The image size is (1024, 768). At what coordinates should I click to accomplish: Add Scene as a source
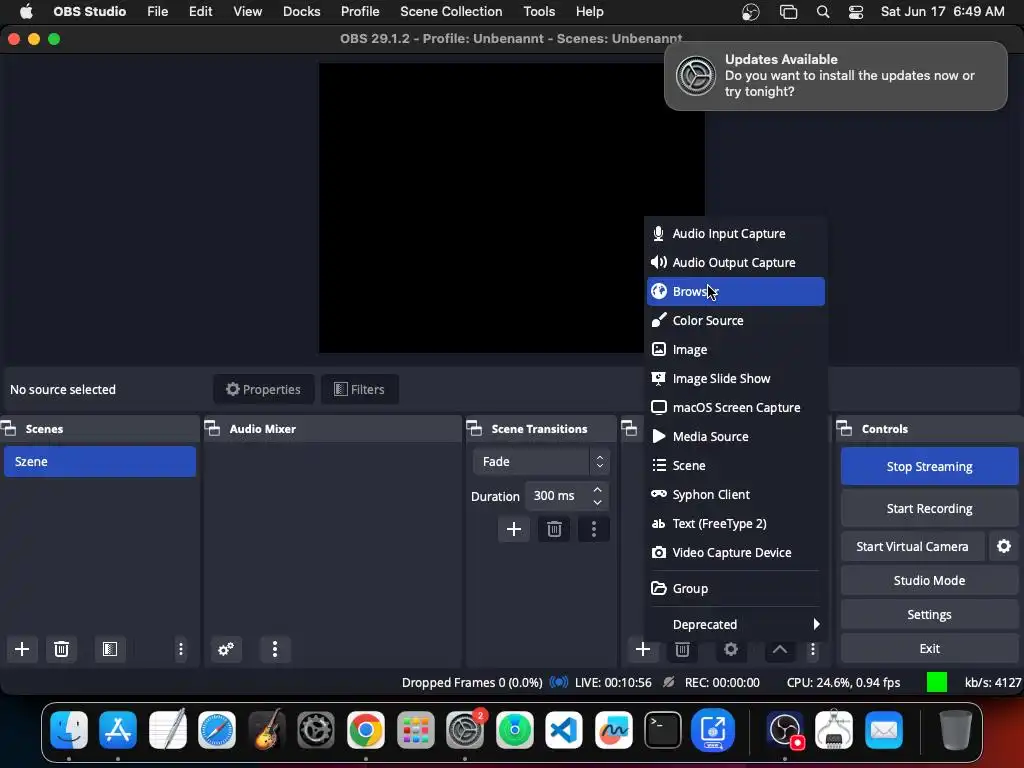[736, 466]
